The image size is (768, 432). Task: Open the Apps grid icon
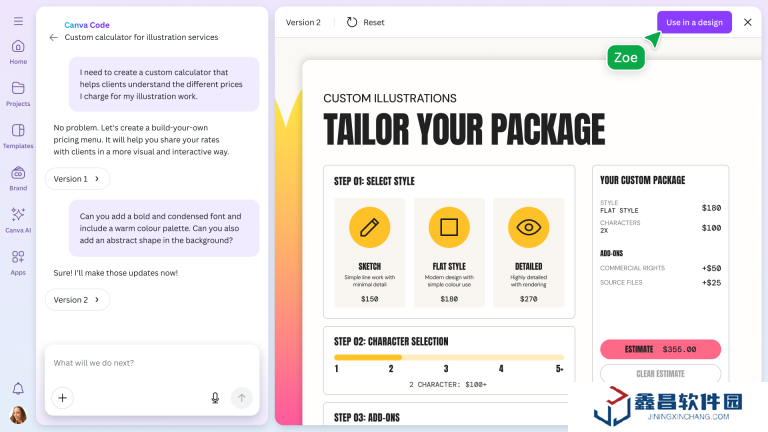pos(18,262)
